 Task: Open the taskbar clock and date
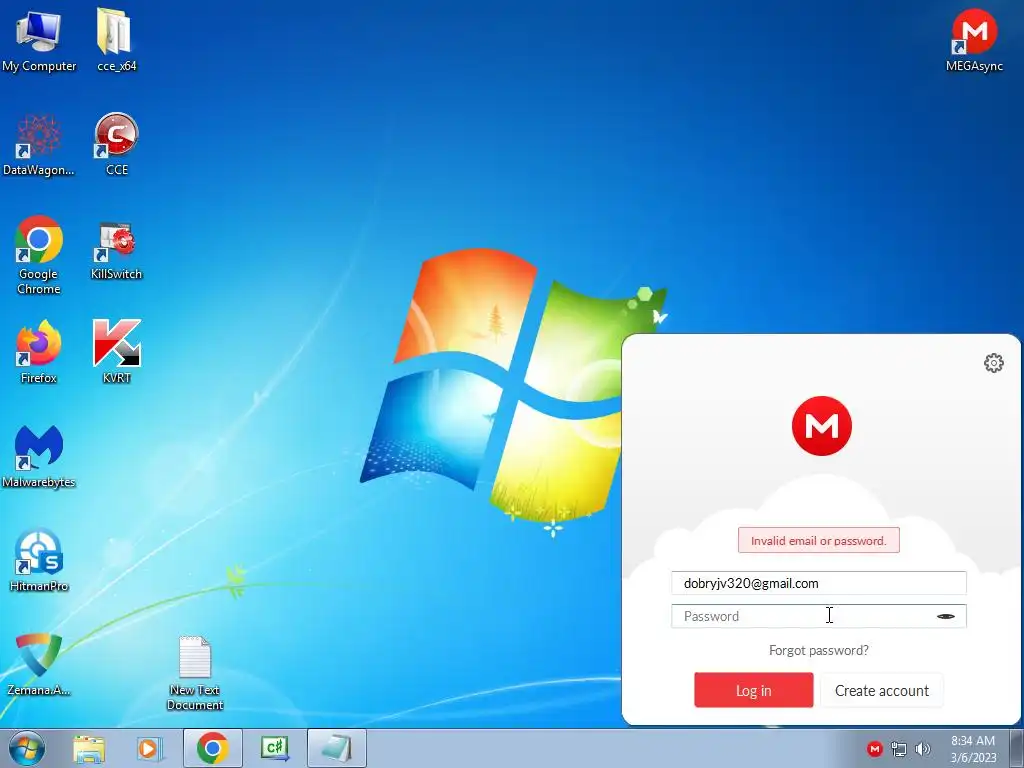coord(973,748)
